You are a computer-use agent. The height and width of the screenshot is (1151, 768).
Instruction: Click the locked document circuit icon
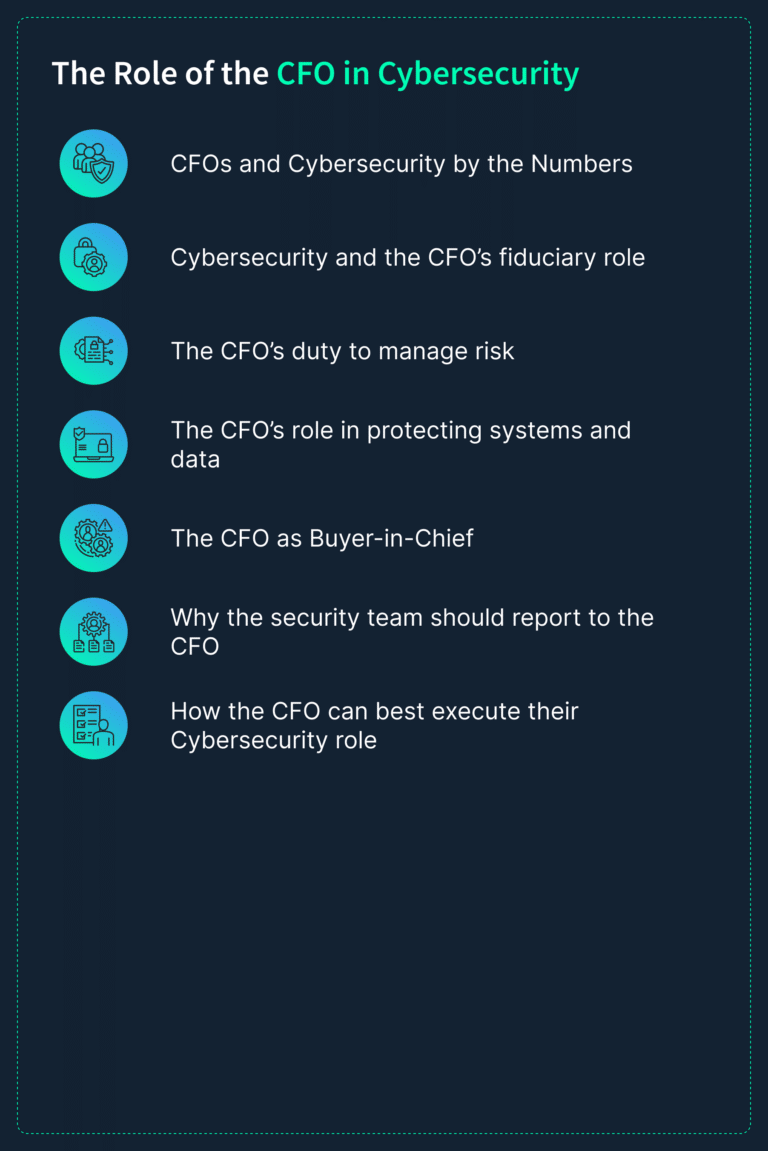(x=93, y=351)
